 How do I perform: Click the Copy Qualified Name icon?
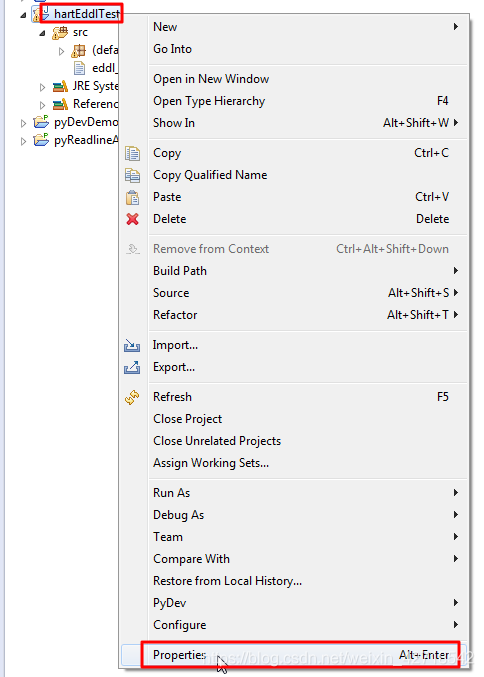(133, 175)
